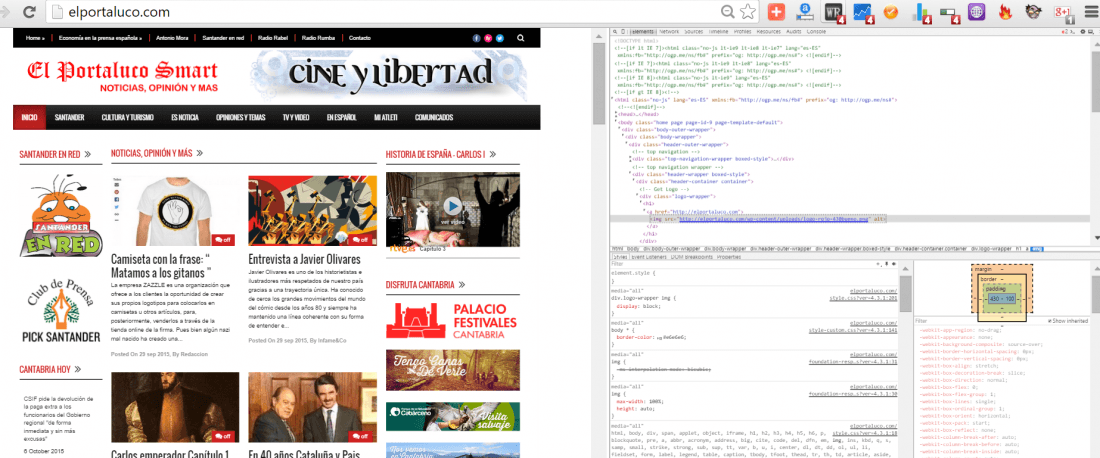Click the 430 × 100 content box in metrics
Viewport: 1100px width, 458px height.
(1001, 299)
